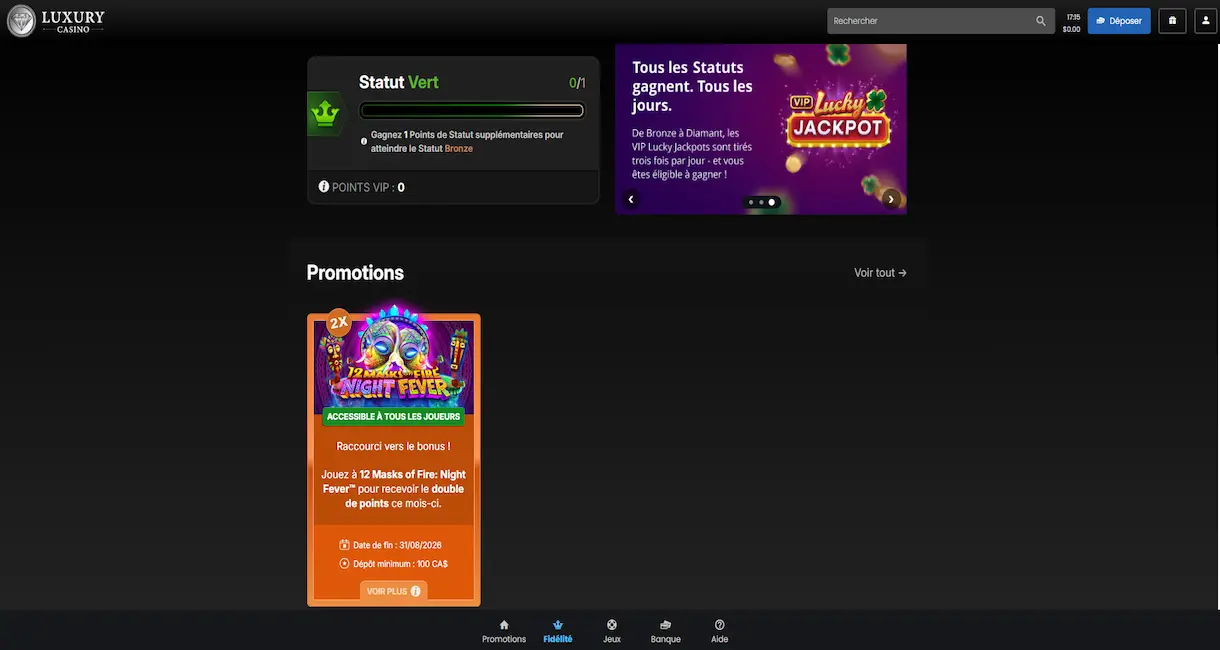
Task: Click the Voir tout link
Action: click(x=880, y=273)
